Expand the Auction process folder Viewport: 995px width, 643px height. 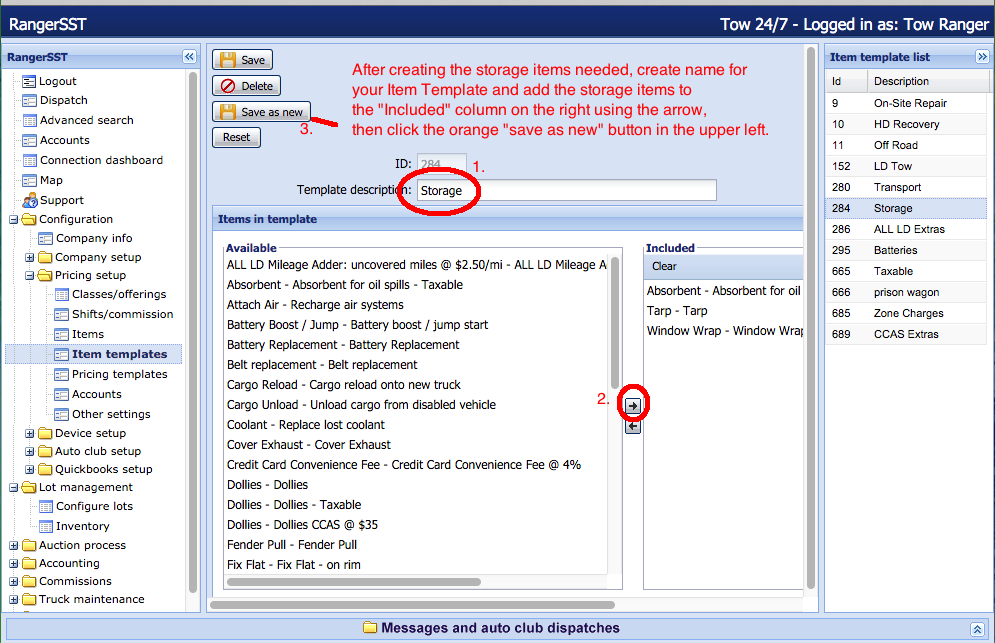pos(13,545)
